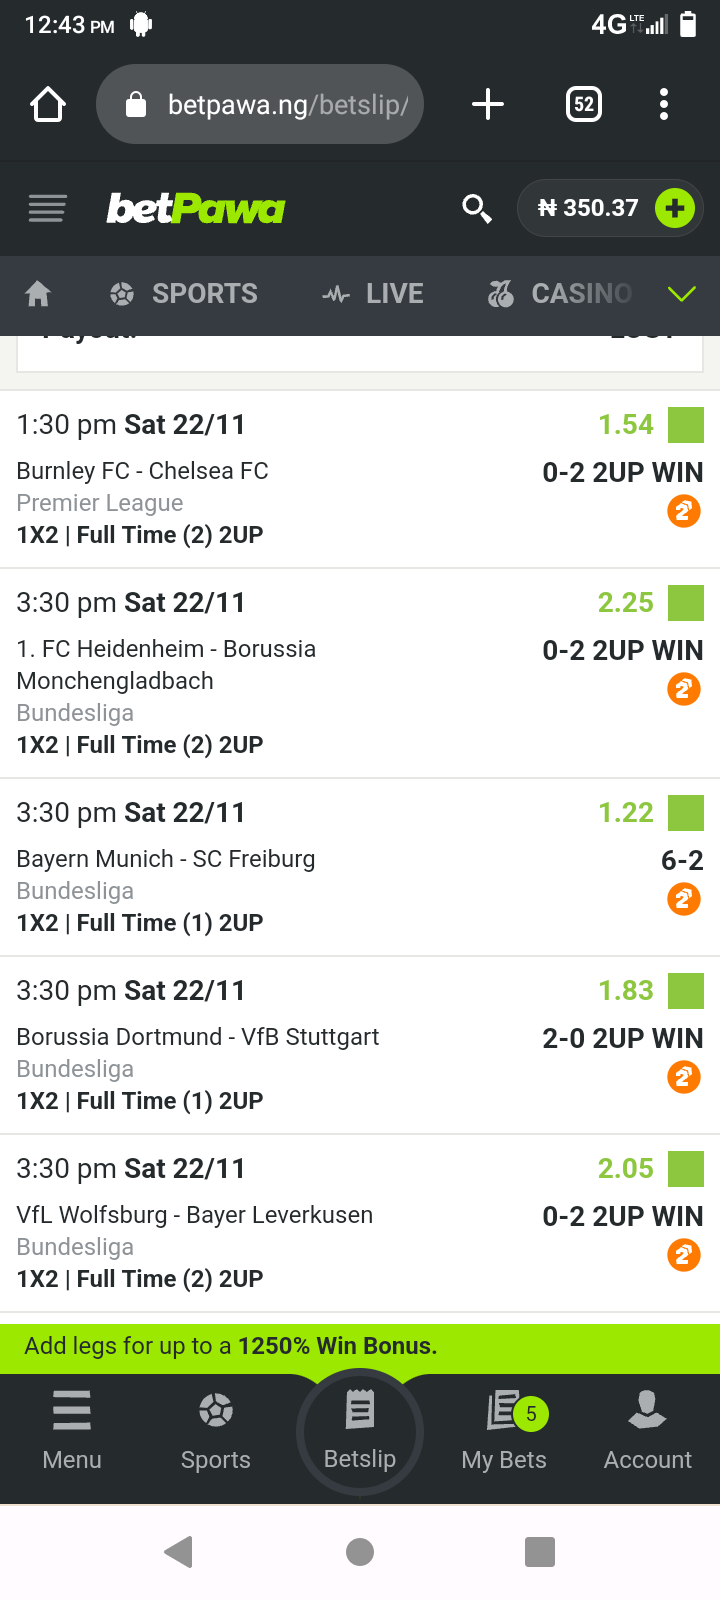Open browser three-dot overflow menu
The image size is (720, 1600).
coord(664,104)
